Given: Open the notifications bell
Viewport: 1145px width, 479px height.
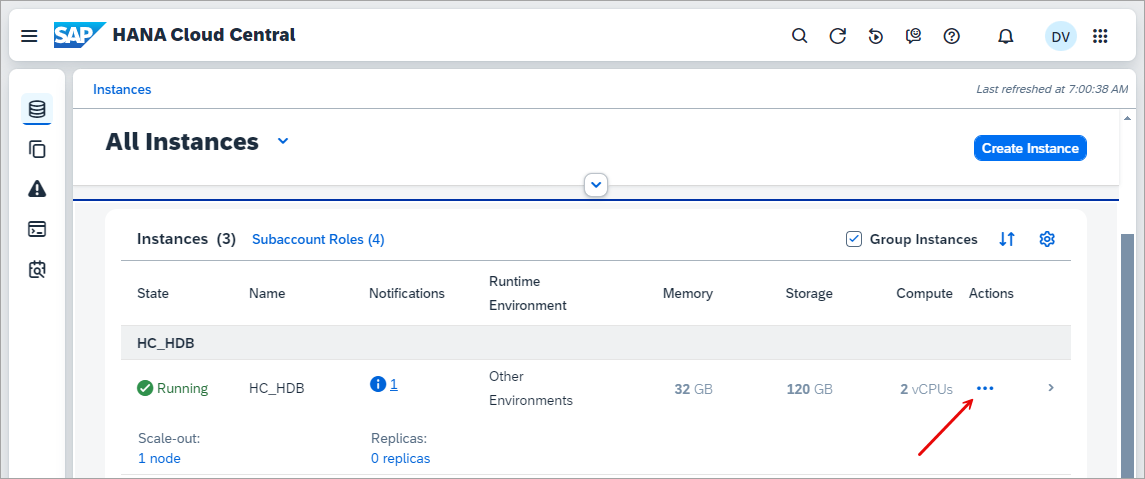Looking at the screenshot, I should point(1006,36).
